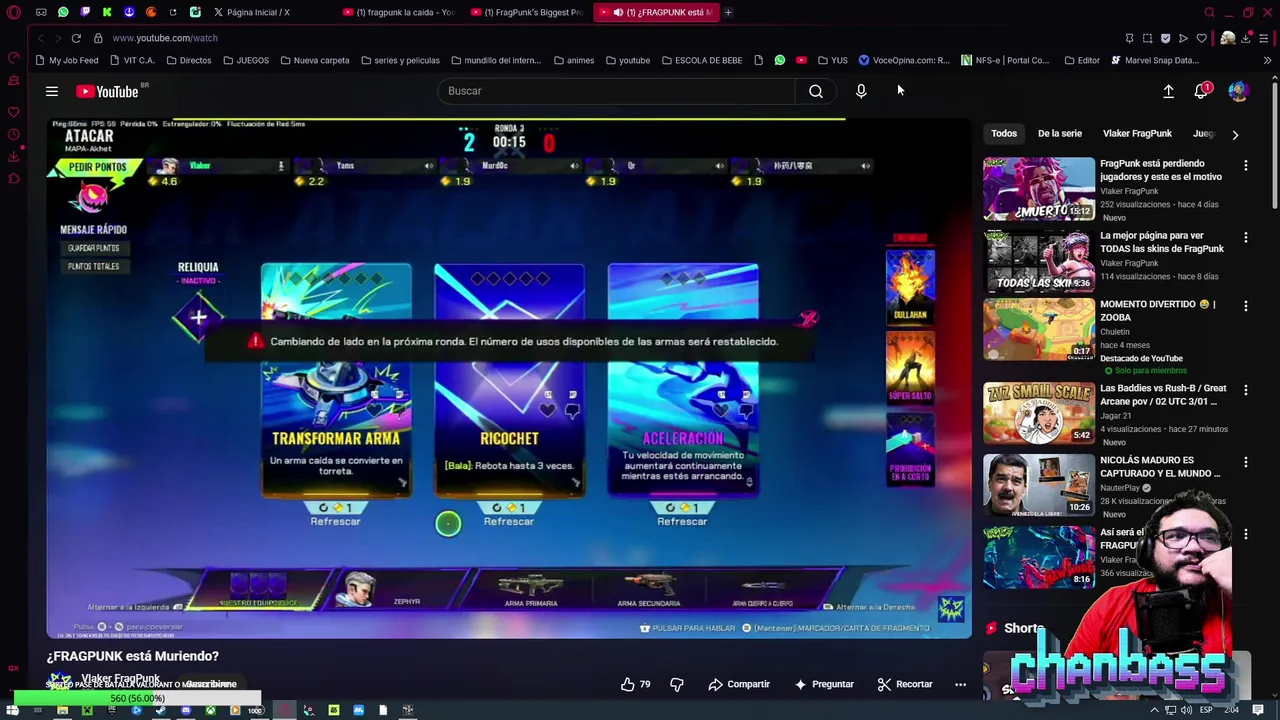1280x720 pixels.
Task: Open the YouTube hamburger guide menu
Action: pos(51,91)
